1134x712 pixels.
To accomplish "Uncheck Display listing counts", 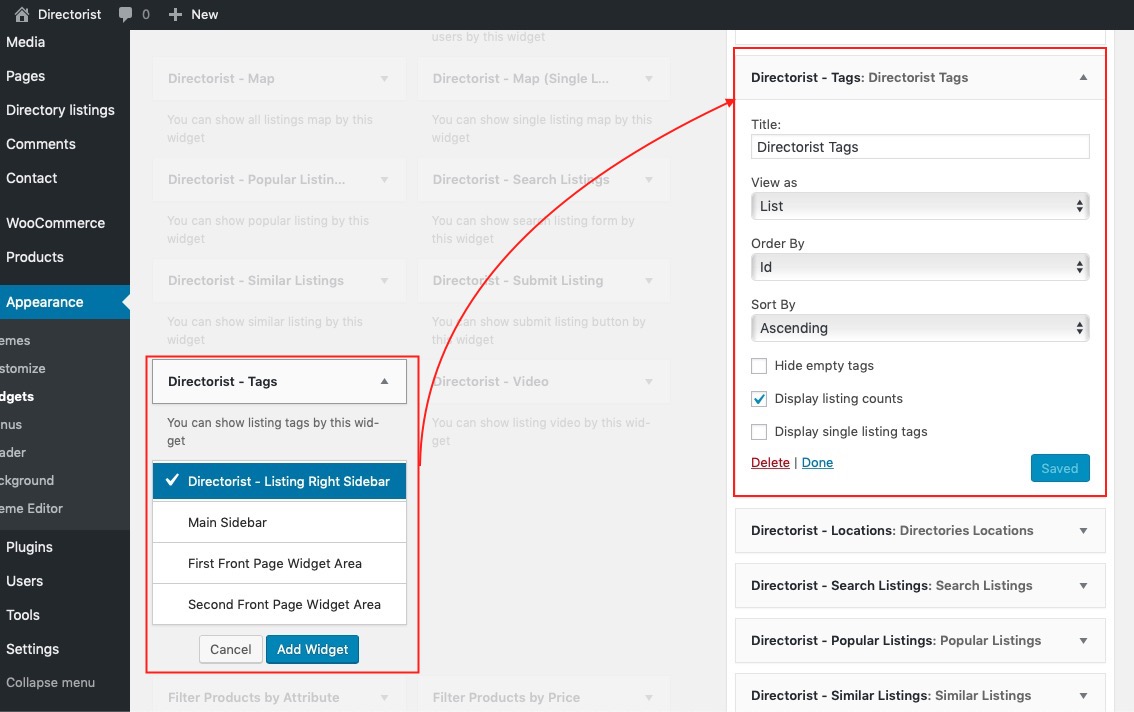I will point(759,399).
